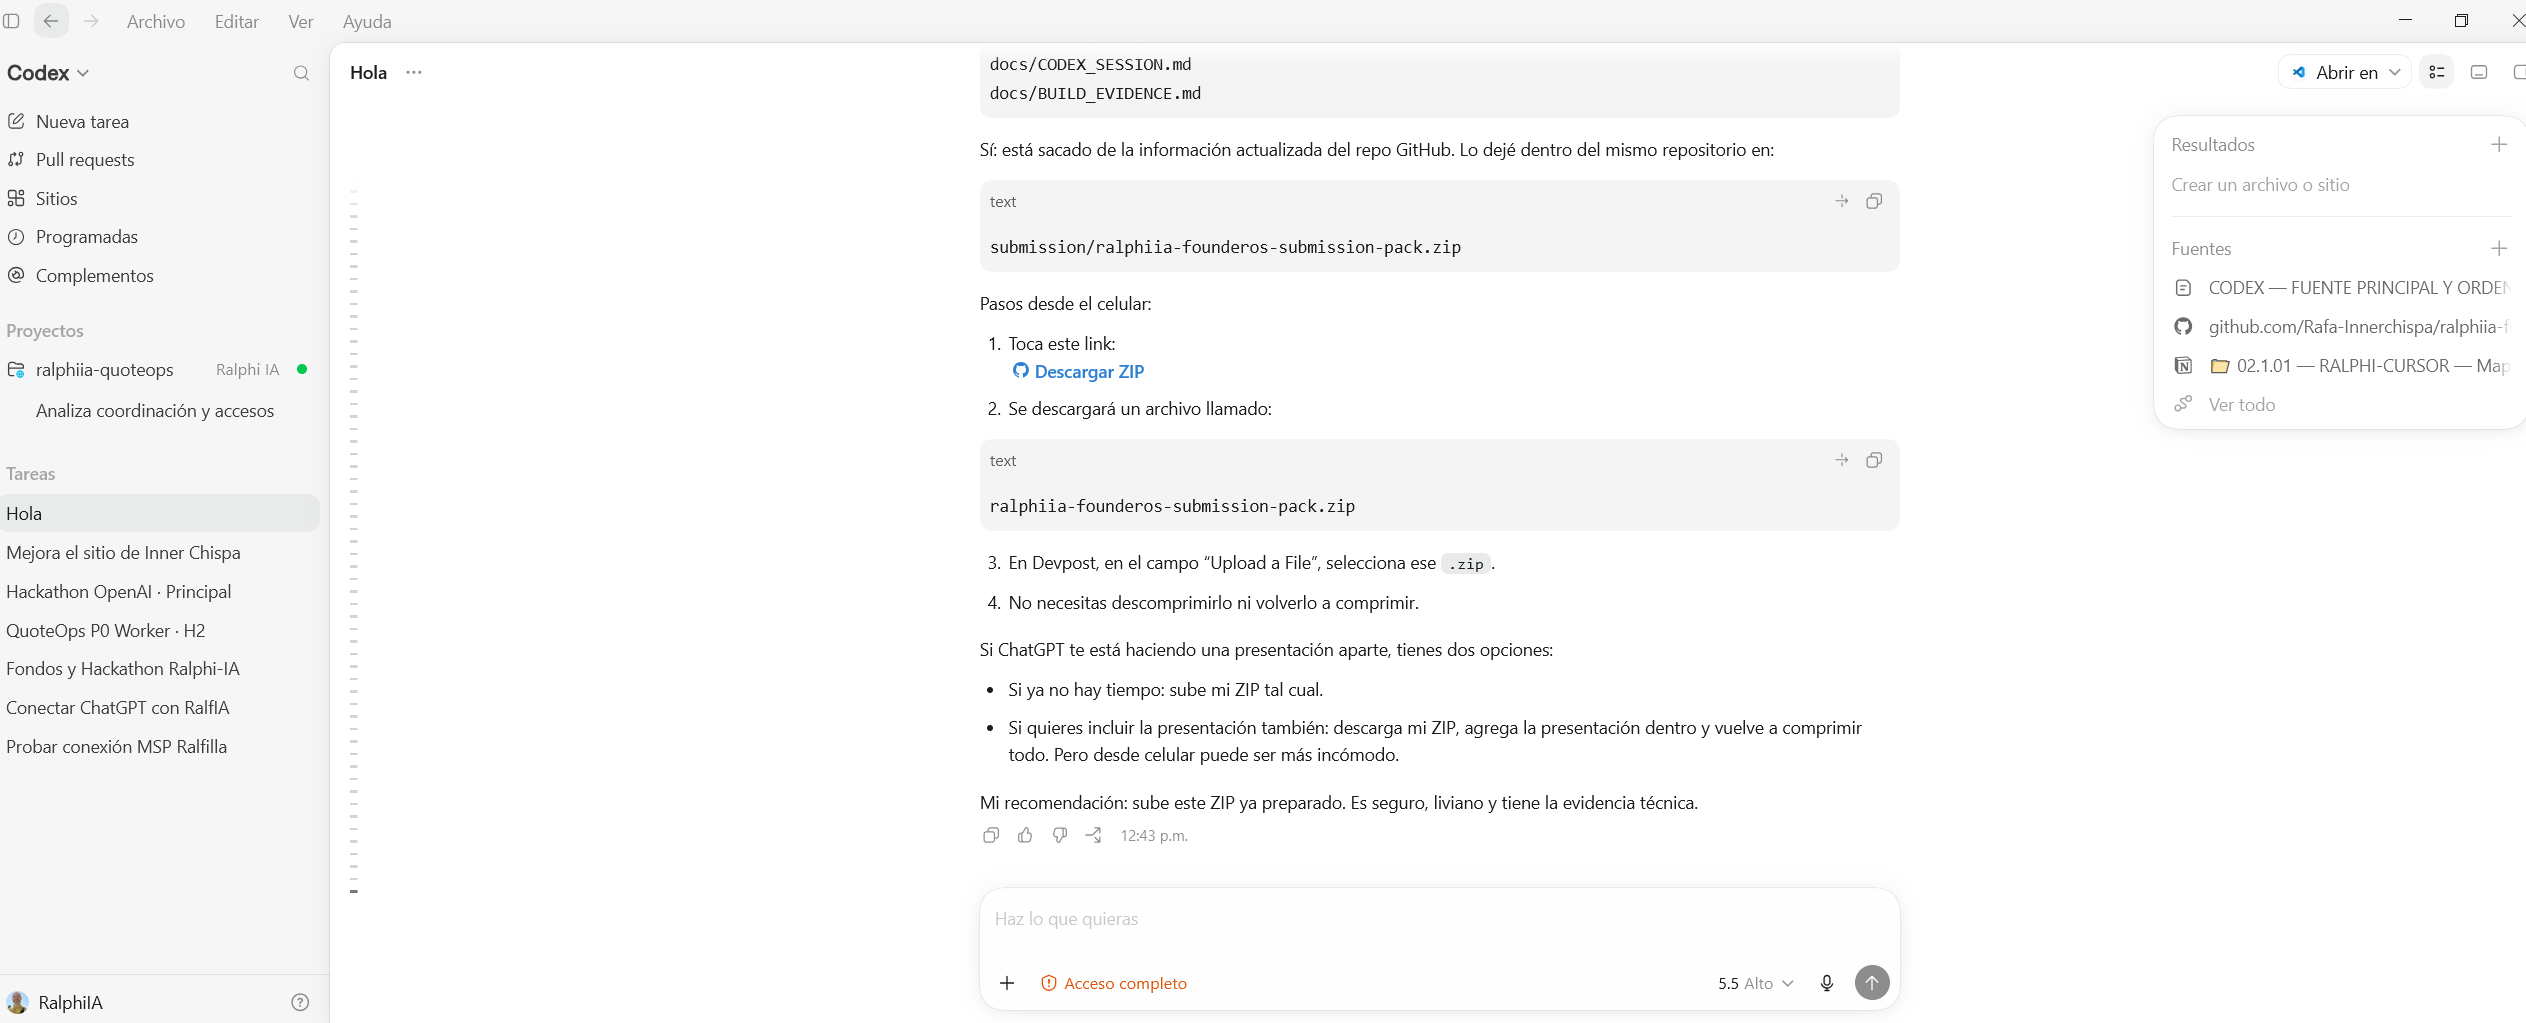Copy the submission zip path code block

[x=1874, y=201]
